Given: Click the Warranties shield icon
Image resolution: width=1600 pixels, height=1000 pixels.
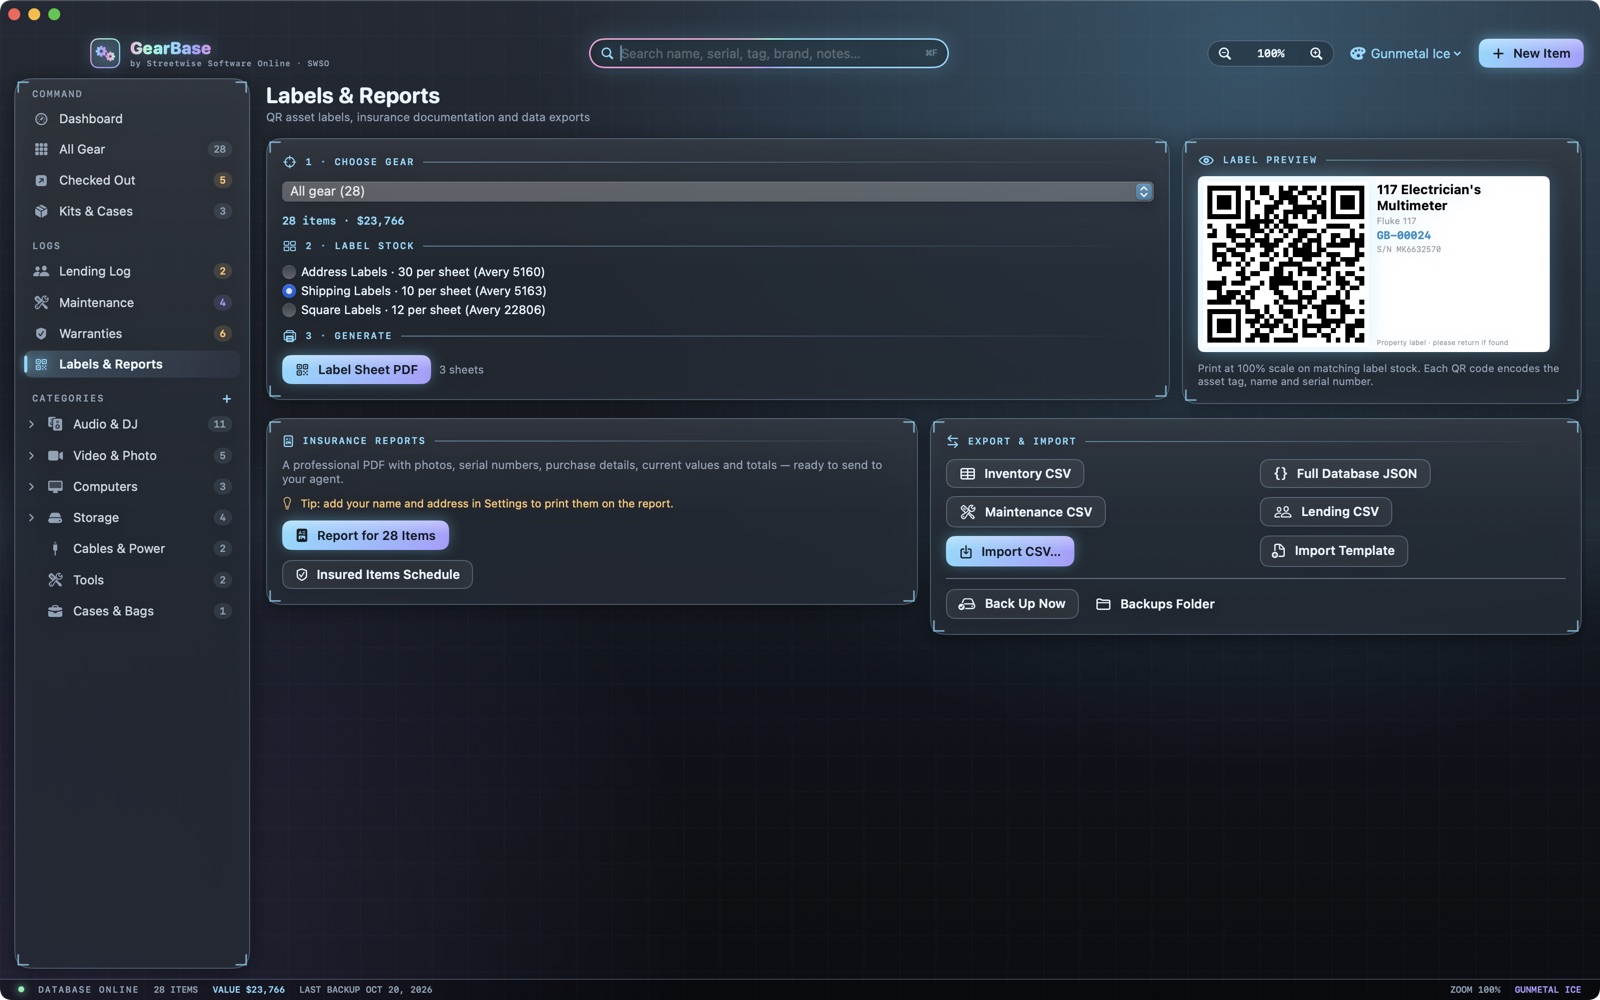Looking at the screenshot, I should click(x=41, y=334).
